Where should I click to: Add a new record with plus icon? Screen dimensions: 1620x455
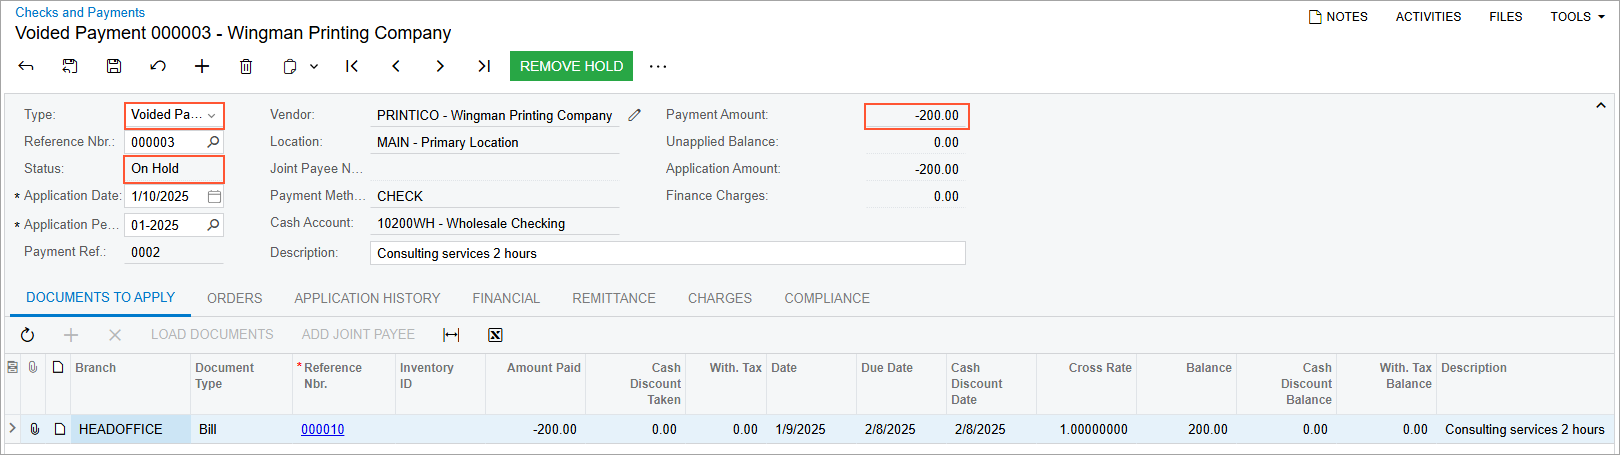coord(202,66)
